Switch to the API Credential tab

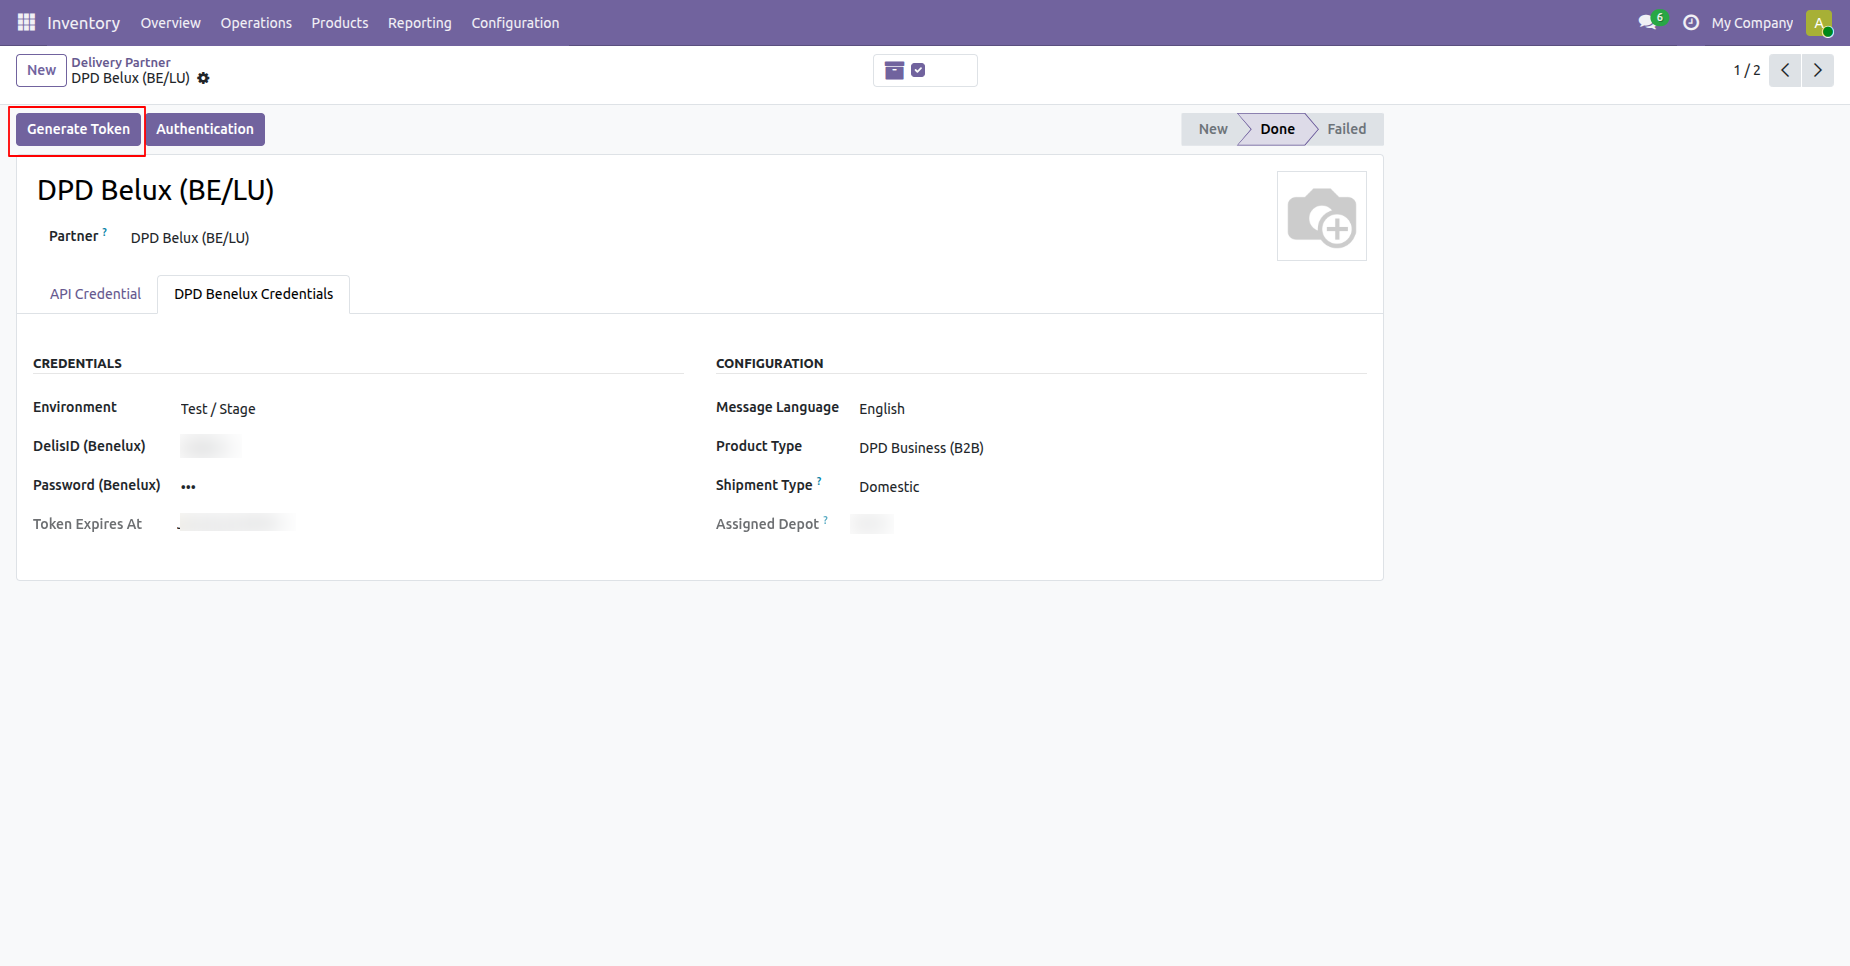pyautogui.click(x=95, y=294)
